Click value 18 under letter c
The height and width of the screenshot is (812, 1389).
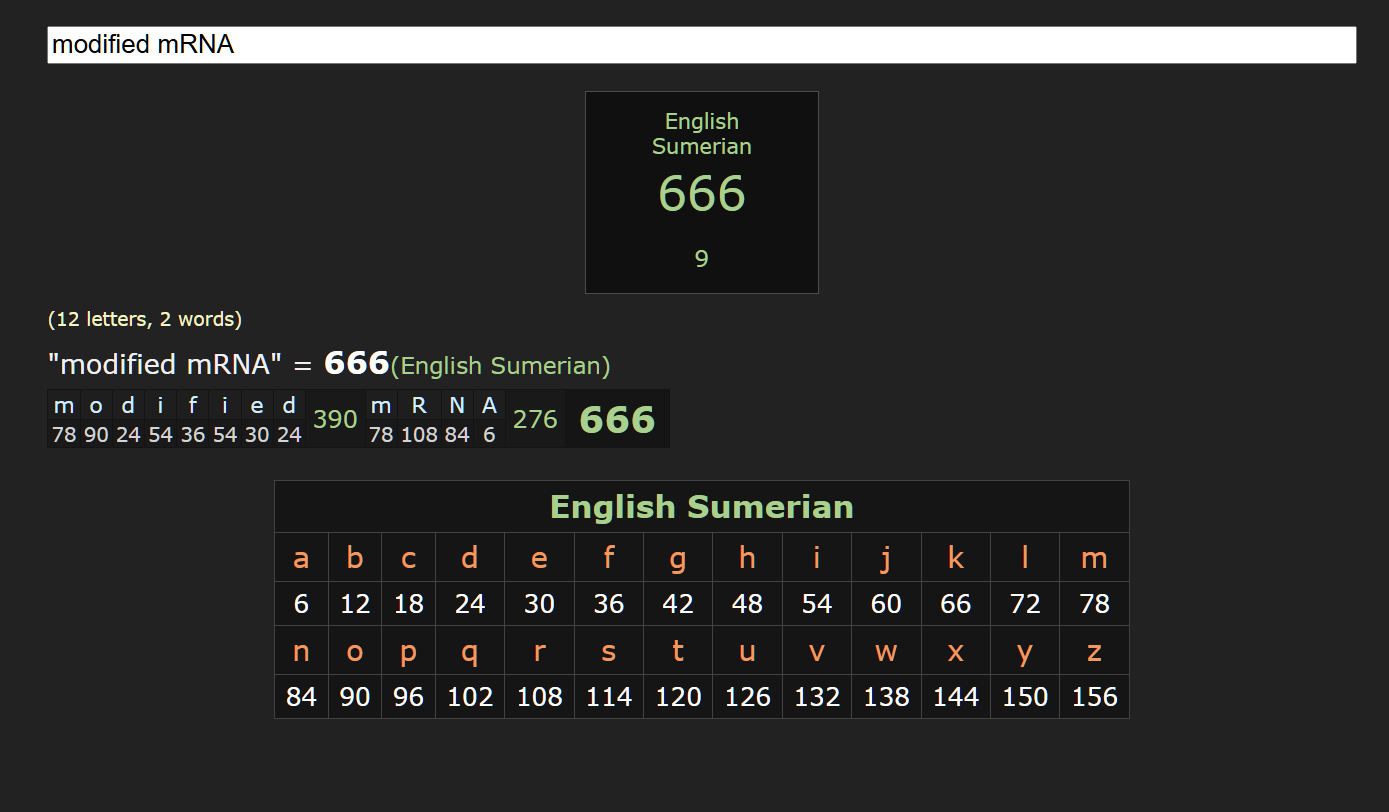(408, 604)
